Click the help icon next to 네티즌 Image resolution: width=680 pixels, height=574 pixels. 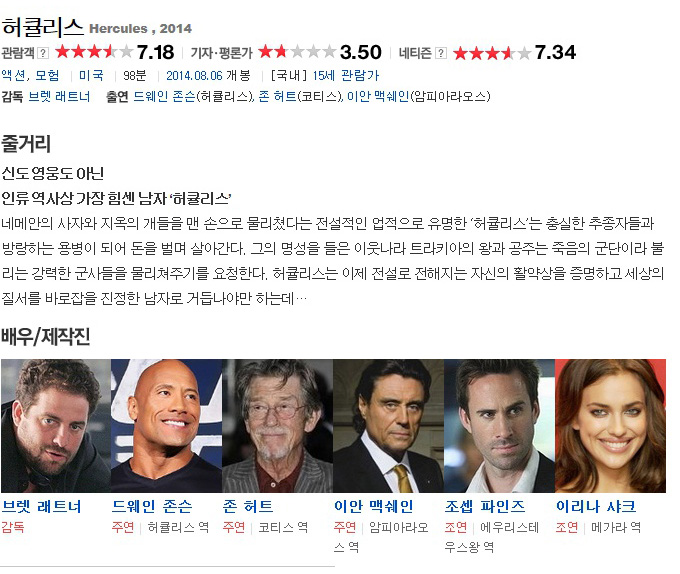pos(441,53)
